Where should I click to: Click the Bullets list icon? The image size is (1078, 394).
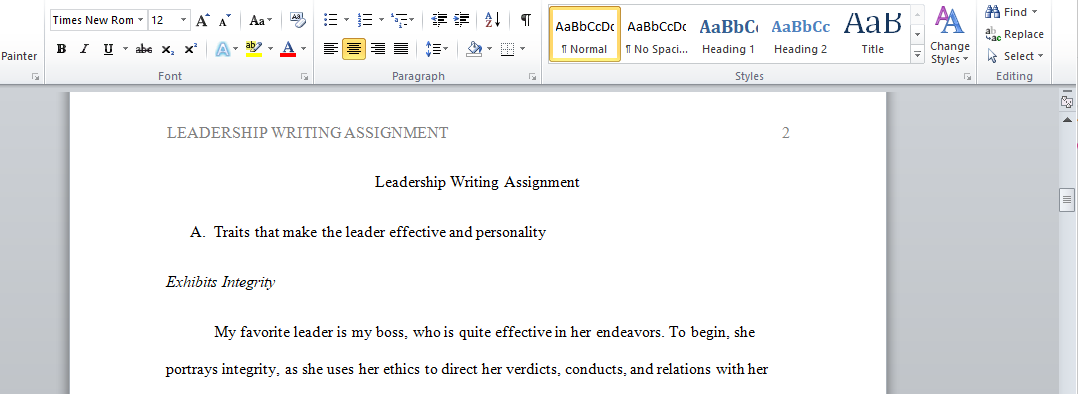point(331,20)
